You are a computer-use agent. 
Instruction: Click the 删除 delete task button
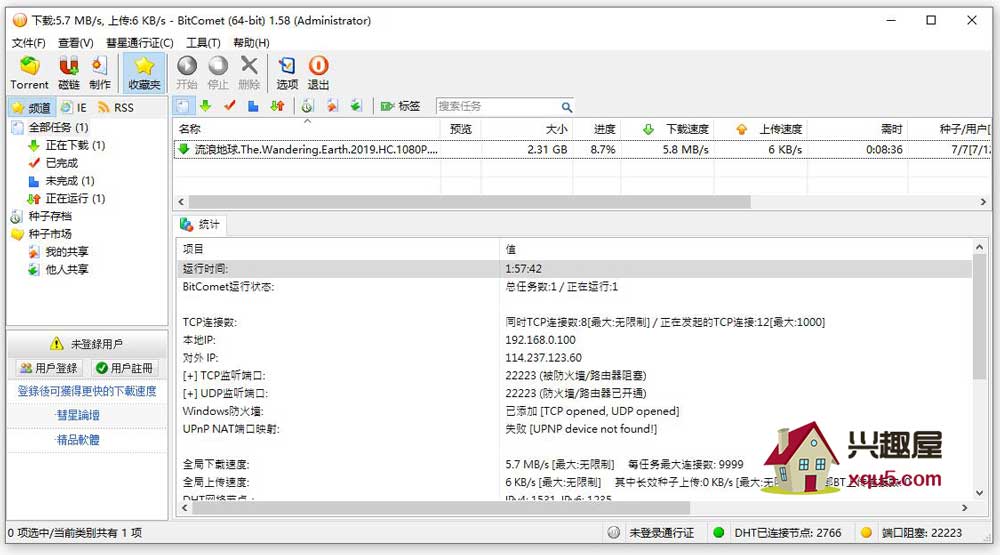[x=249, y=73]
